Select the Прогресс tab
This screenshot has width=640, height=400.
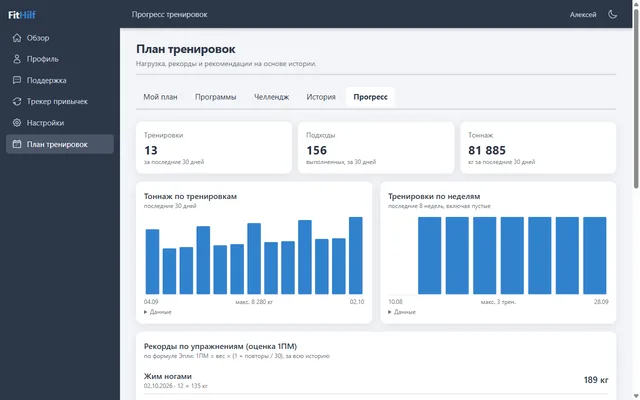(x=370, y=97)
